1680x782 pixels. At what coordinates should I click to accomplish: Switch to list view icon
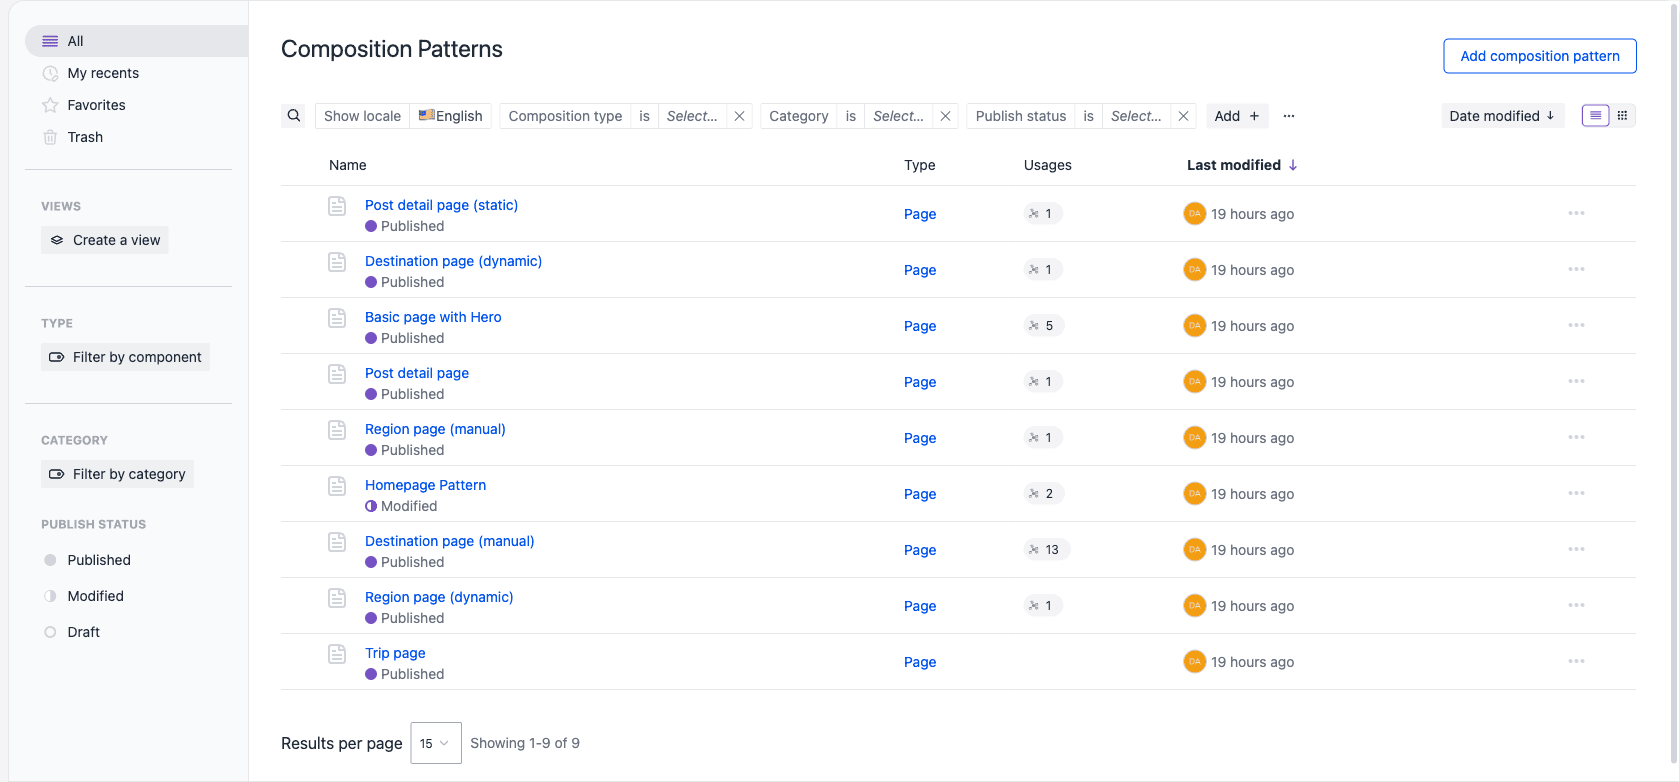point(1596,116)
